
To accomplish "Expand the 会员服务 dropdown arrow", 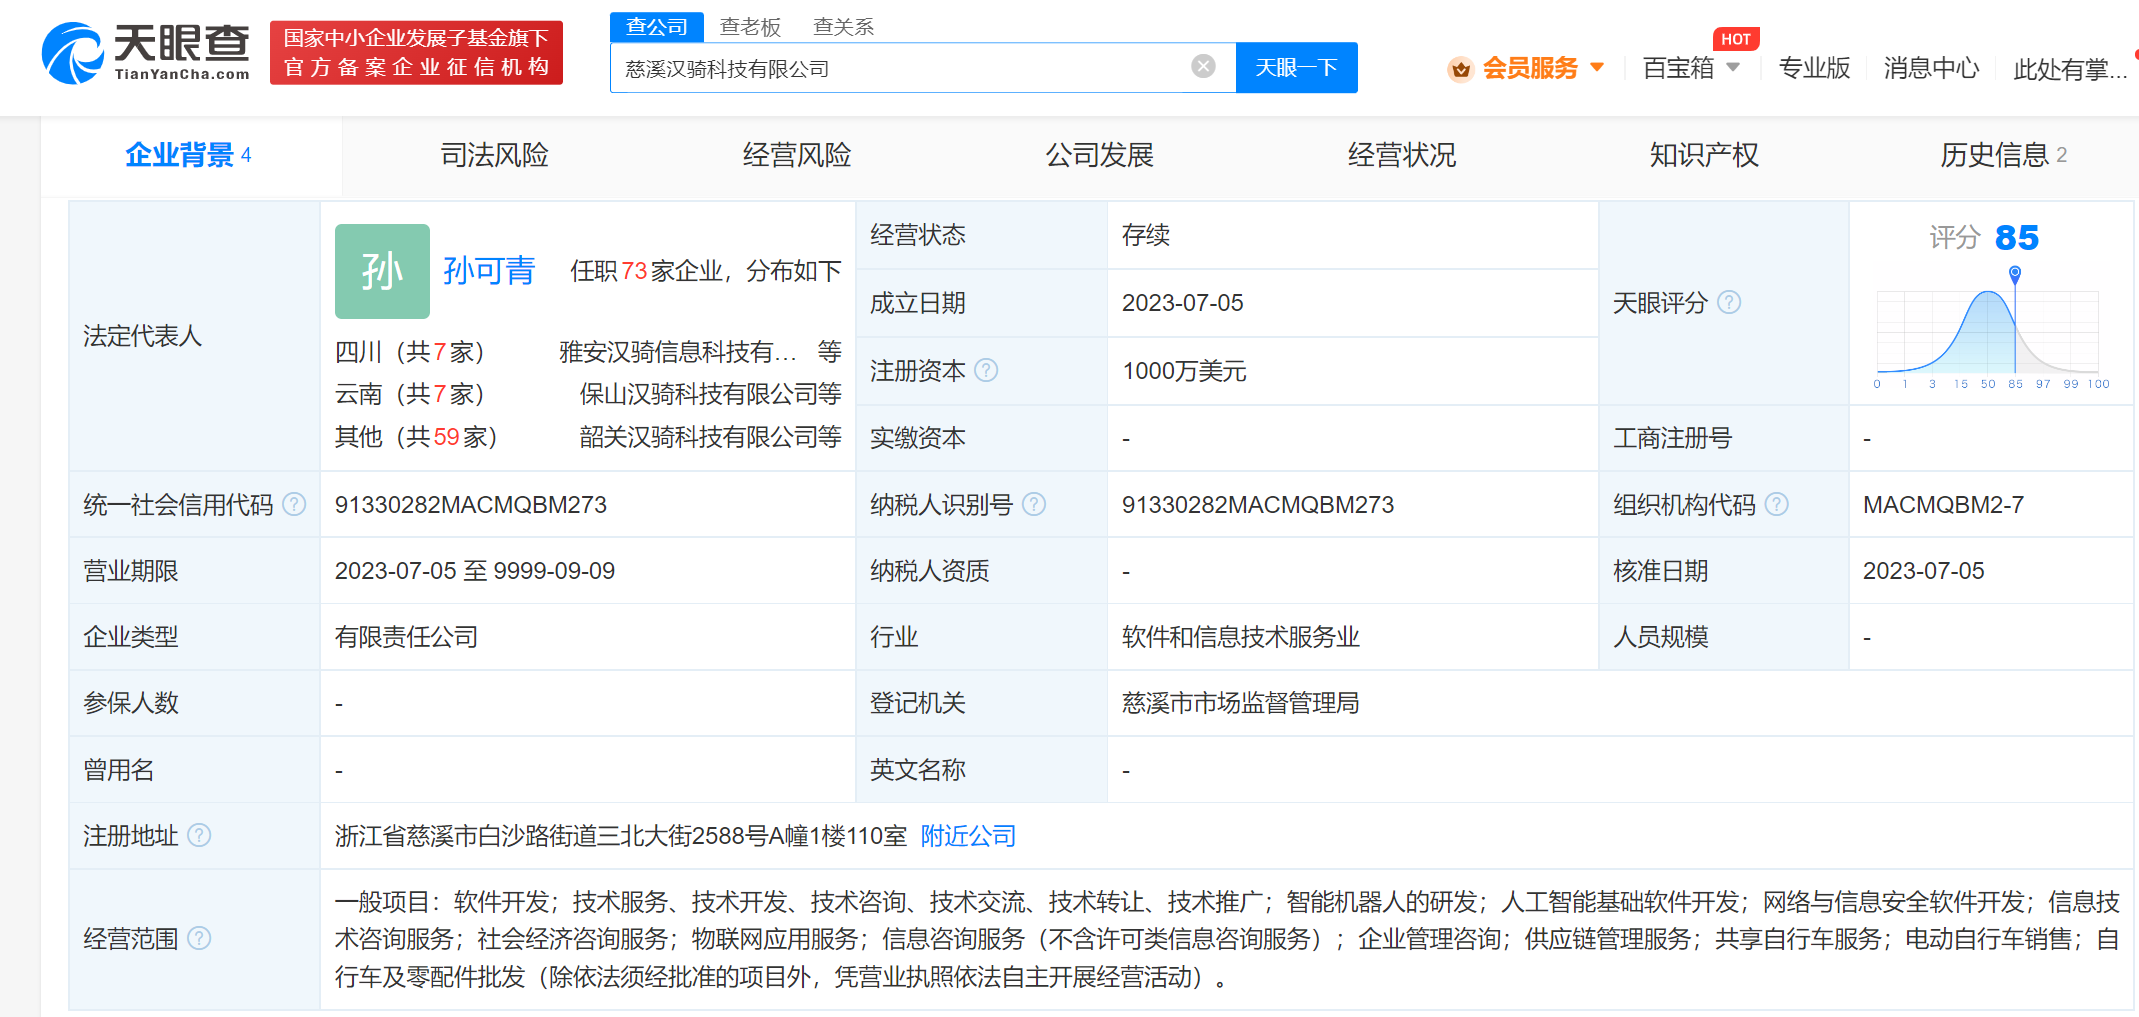I will (x=1597, y=67).
